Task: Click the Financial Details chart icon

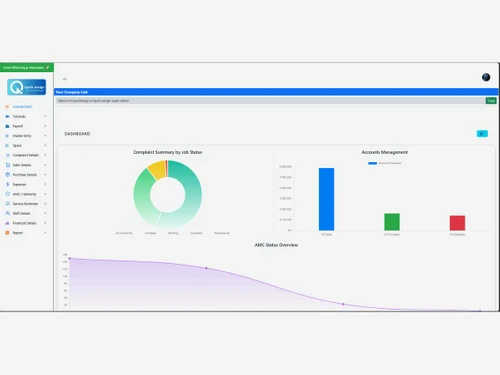Action: (x=7, y=223)
